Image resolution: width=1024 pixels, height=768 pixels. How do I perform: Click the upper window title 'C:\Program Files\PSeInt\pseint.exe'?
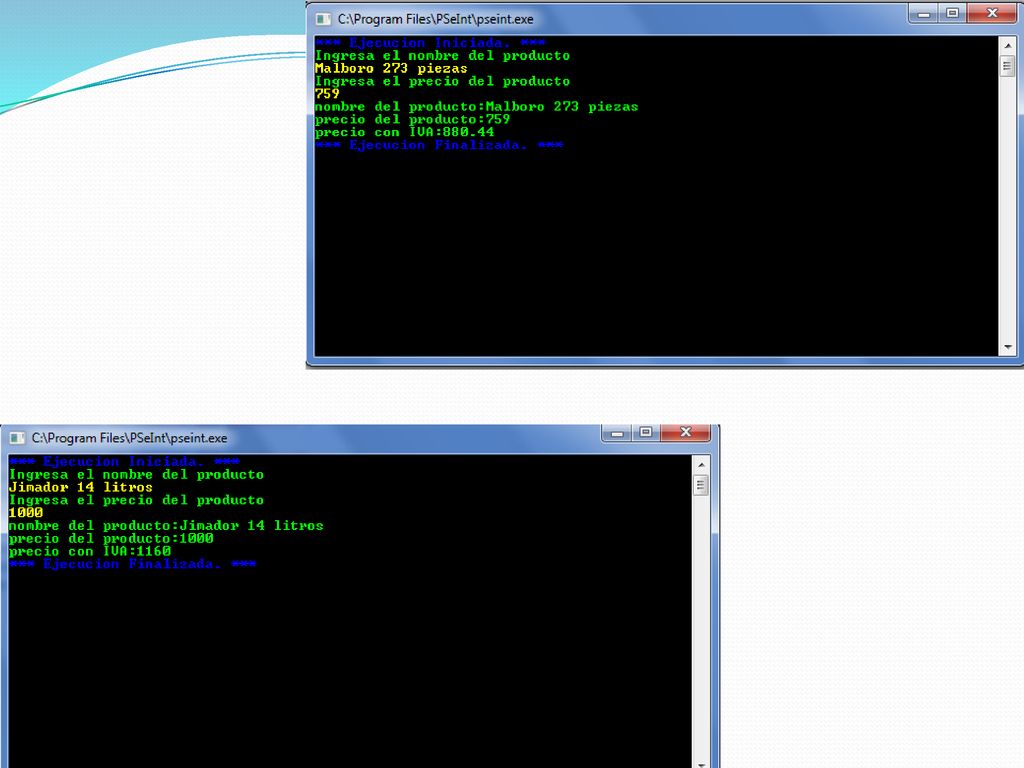click(x=435, y=19)
